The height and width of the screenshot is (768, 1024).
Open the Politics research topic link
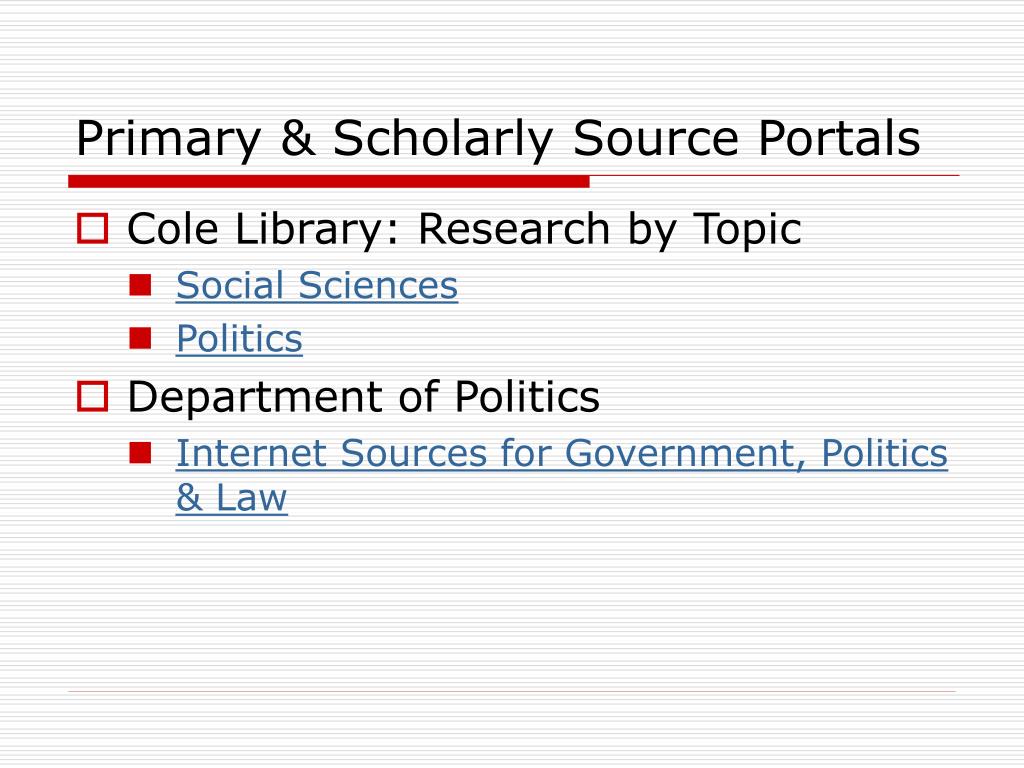click(x=239, y=339)
